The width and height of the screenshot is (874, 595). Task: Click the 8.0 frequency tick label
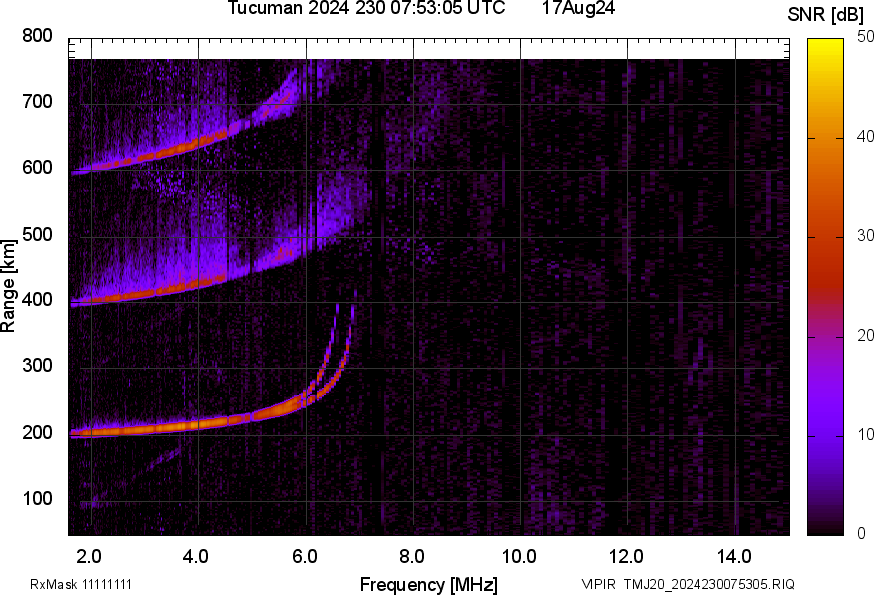pos(413,555)
